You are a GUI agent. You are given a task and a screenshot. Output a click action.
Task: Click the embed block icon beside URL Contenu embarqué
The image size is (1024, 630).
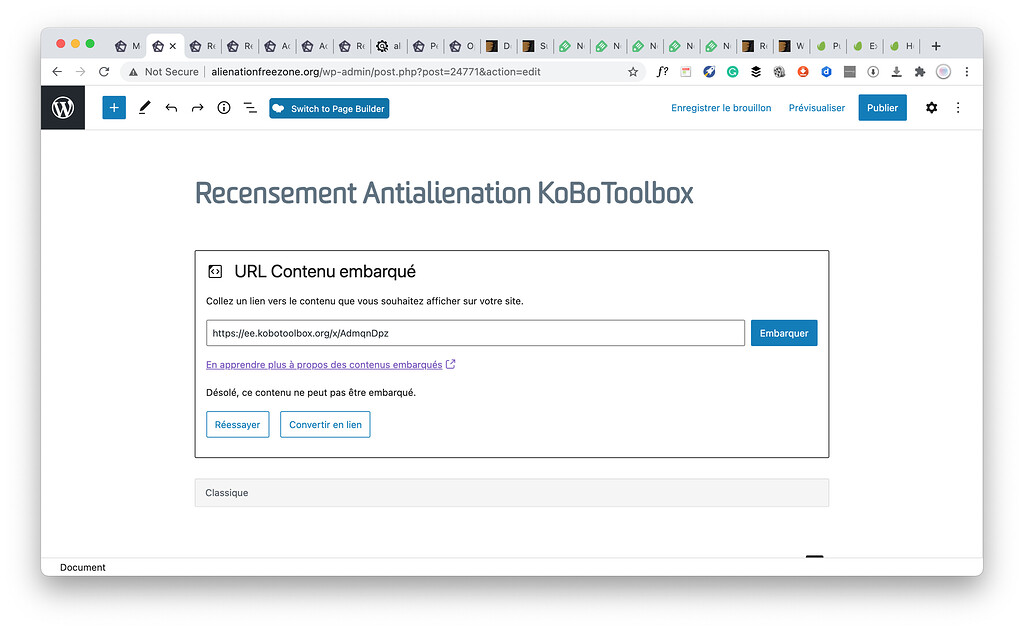215,270
